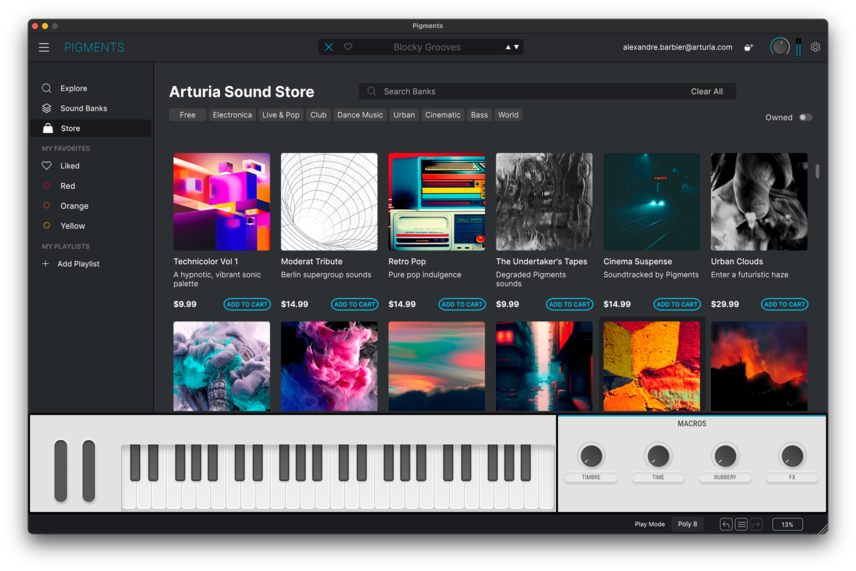Image resolution: width=856 pixels, height=571 pixels.
Task: Click the undo arrow icon in the status bar
Action: (x=726, y=525)
